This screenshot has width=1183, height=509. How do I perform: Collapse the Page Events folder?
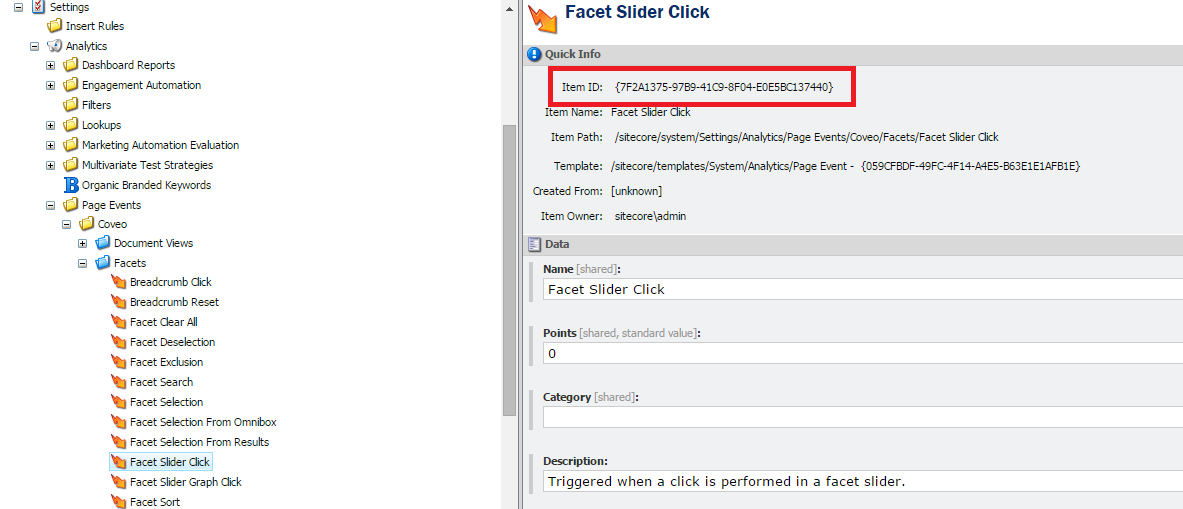[x=51, y=205]
